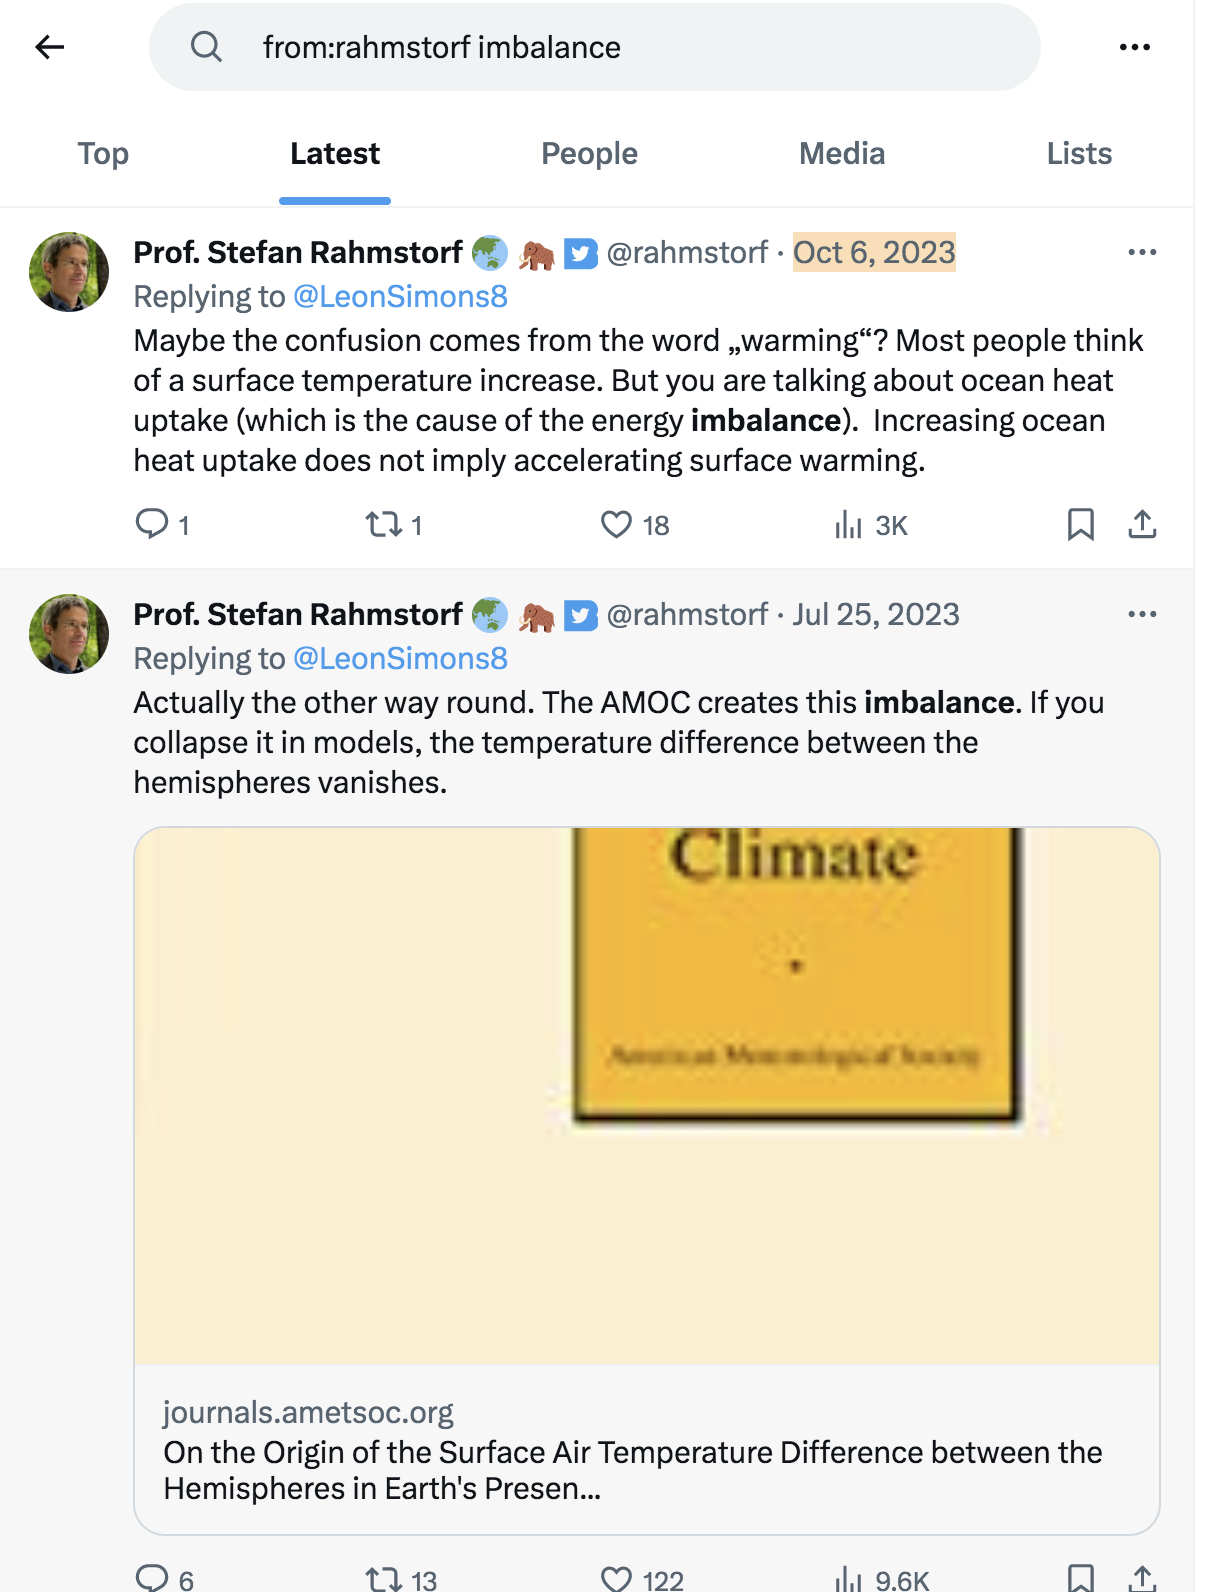The height and width of the screenshot is (1592, 1226).
Task: Switch to the People tab
Action: [x=589, y=154]
